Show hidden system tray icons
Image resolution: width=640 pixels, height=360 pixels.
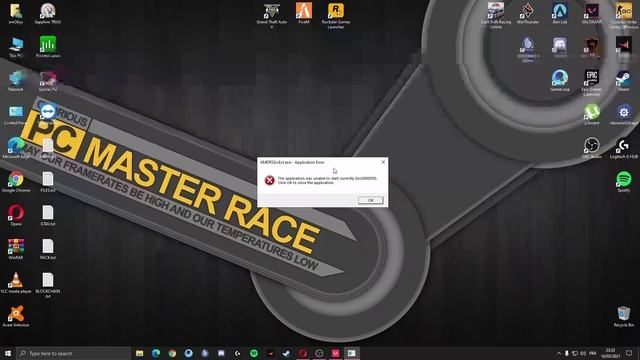(x=559, y=353)
